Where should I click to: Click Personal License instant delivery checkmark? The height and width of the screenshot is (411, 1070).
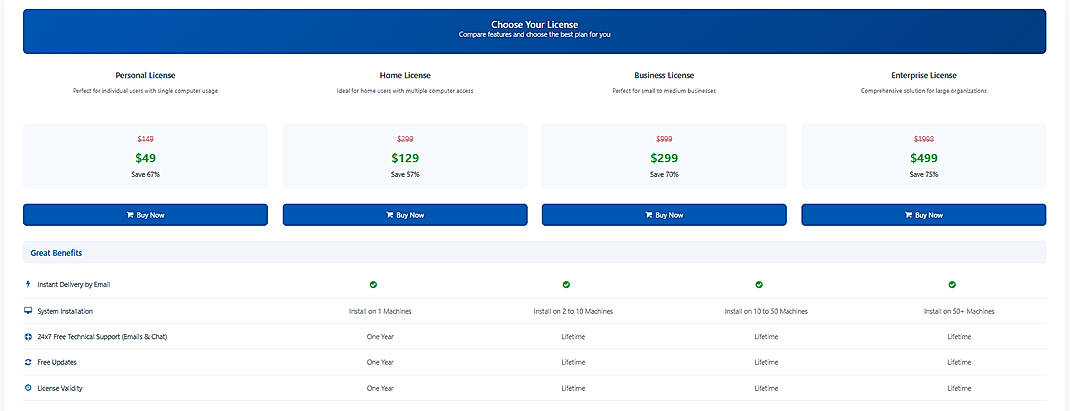click(x=373, y=285)
